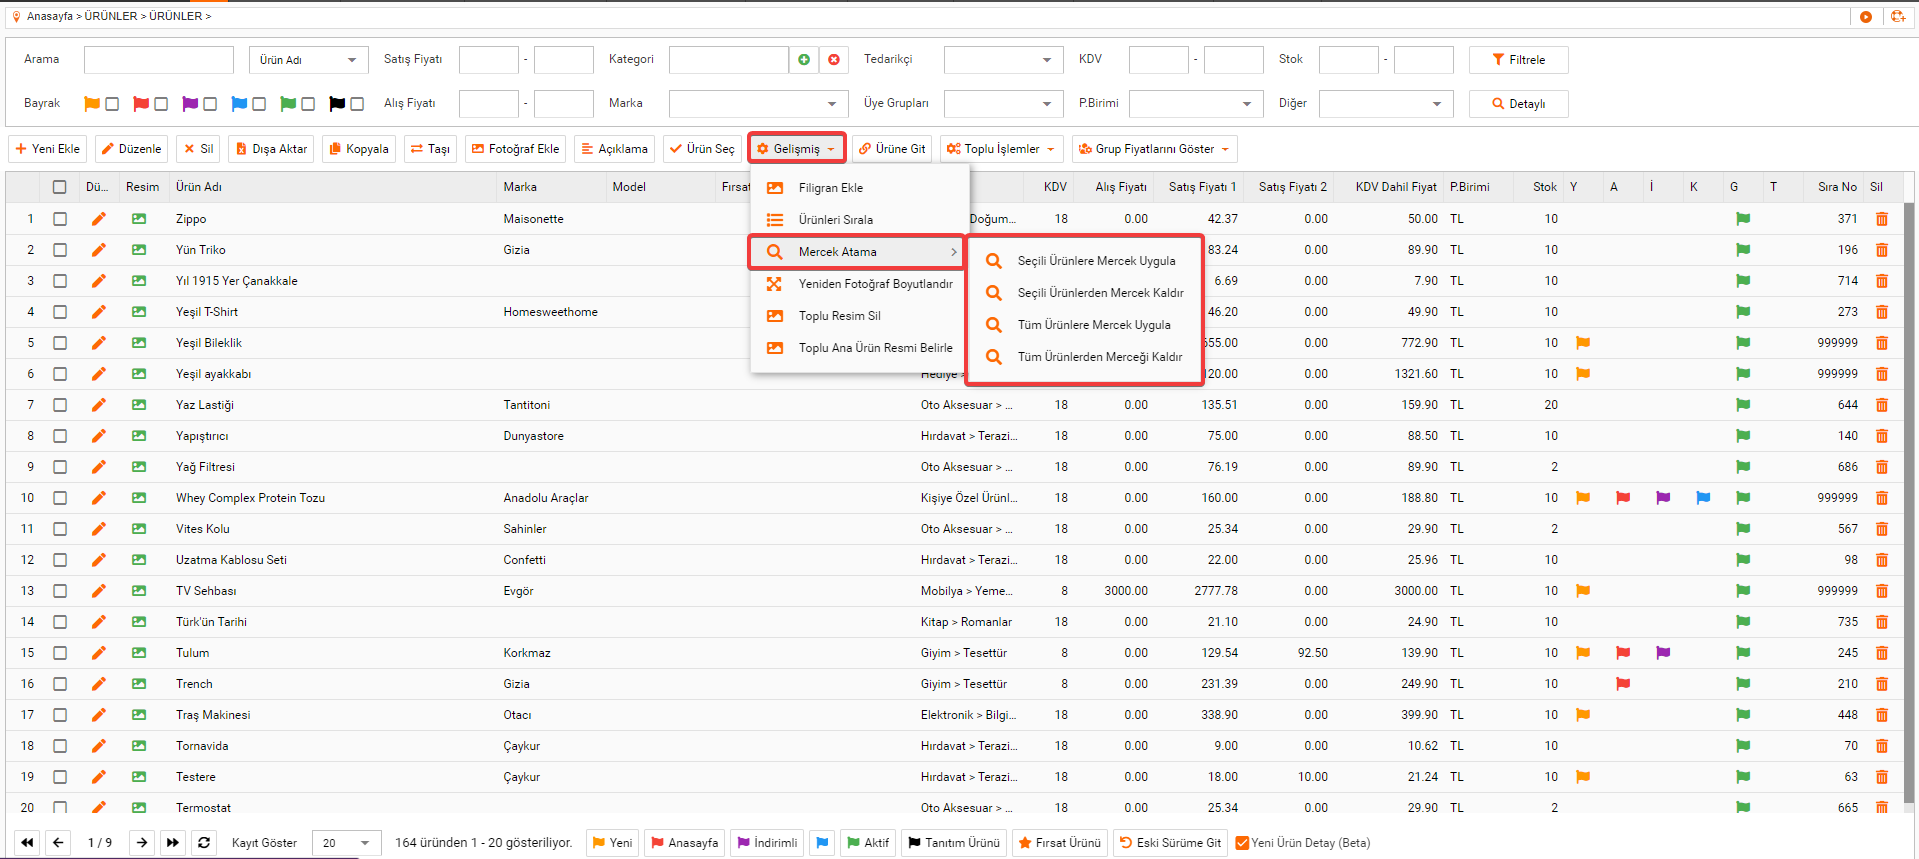
Task: Click the Filtrele button
Action: (x=1518, y=60)
